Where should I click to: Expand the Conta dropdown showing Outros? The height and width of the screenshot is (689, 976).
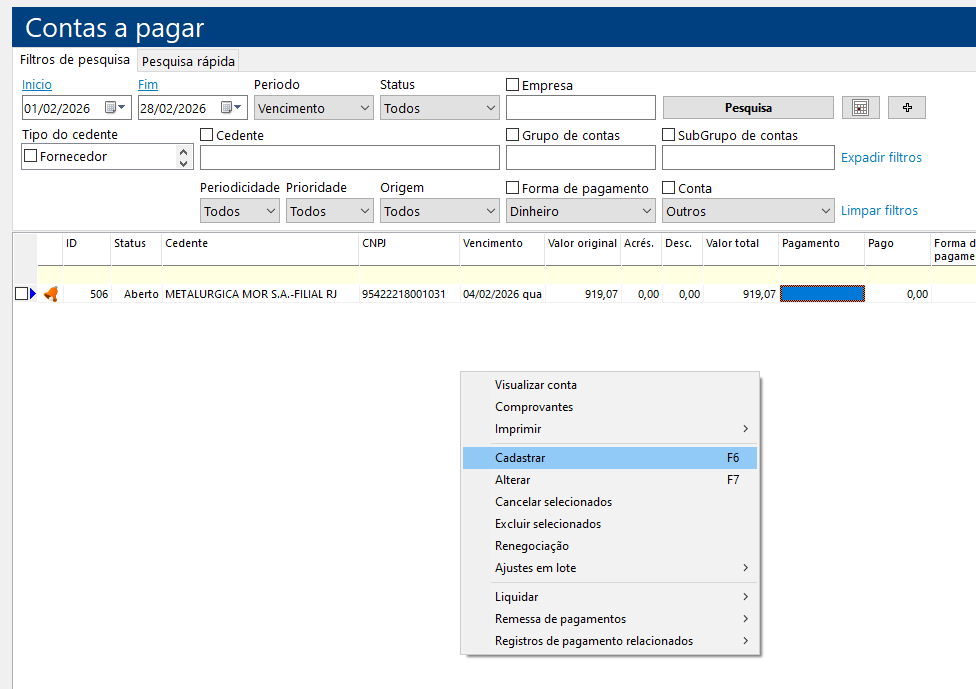[x=747, y=212]
